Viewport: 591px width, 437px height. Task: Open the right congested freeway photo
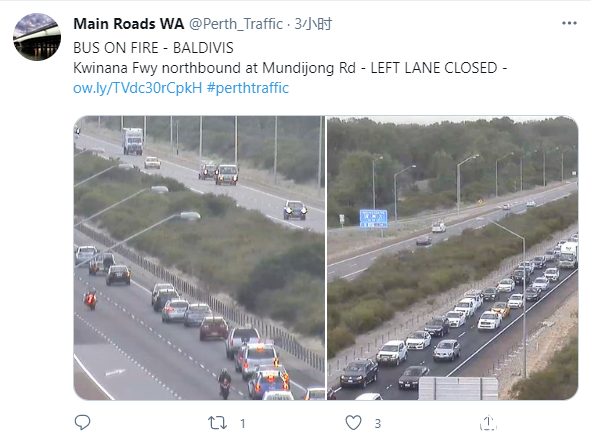tap(452, 258)
